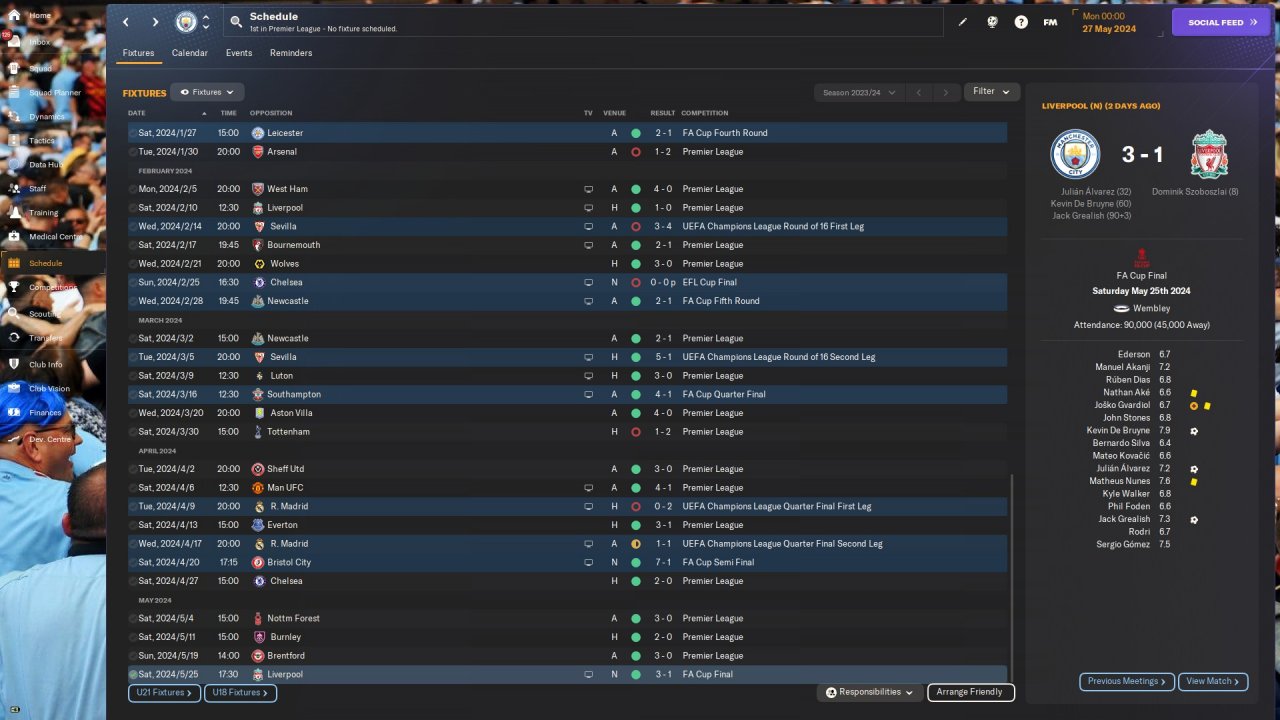Open the Dynamics sidebar icon
1280x720 pixels.
14,117
